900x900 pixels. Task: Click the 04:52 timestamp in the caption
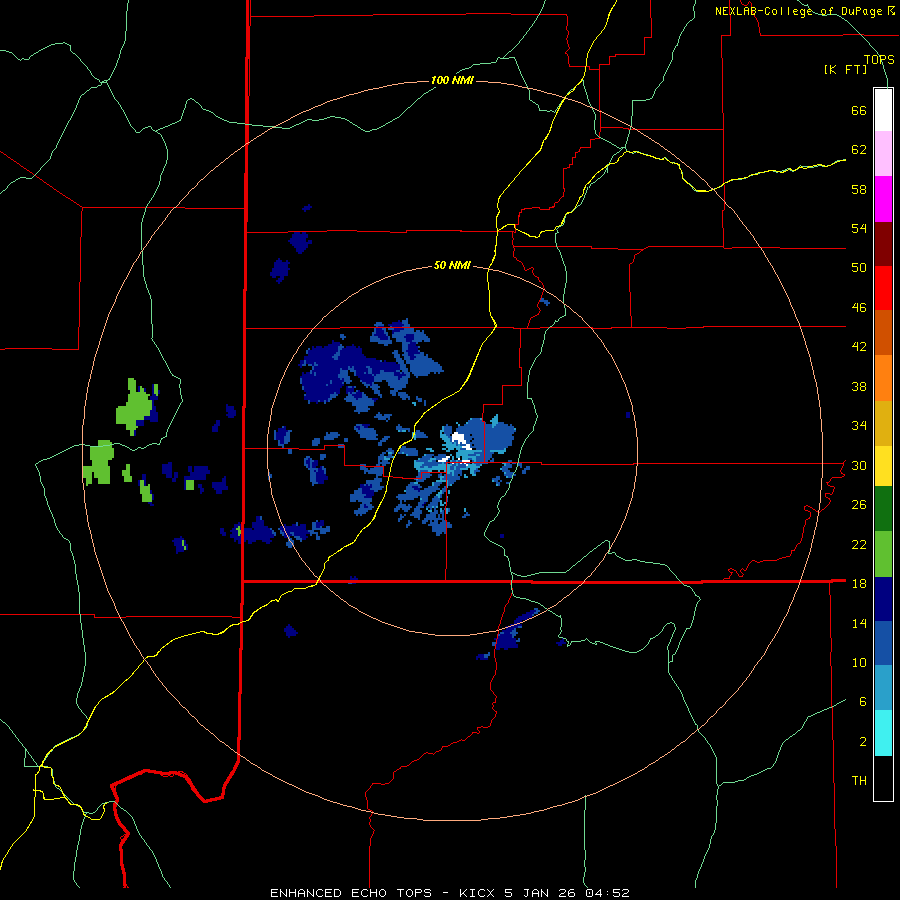click(607, 893)
